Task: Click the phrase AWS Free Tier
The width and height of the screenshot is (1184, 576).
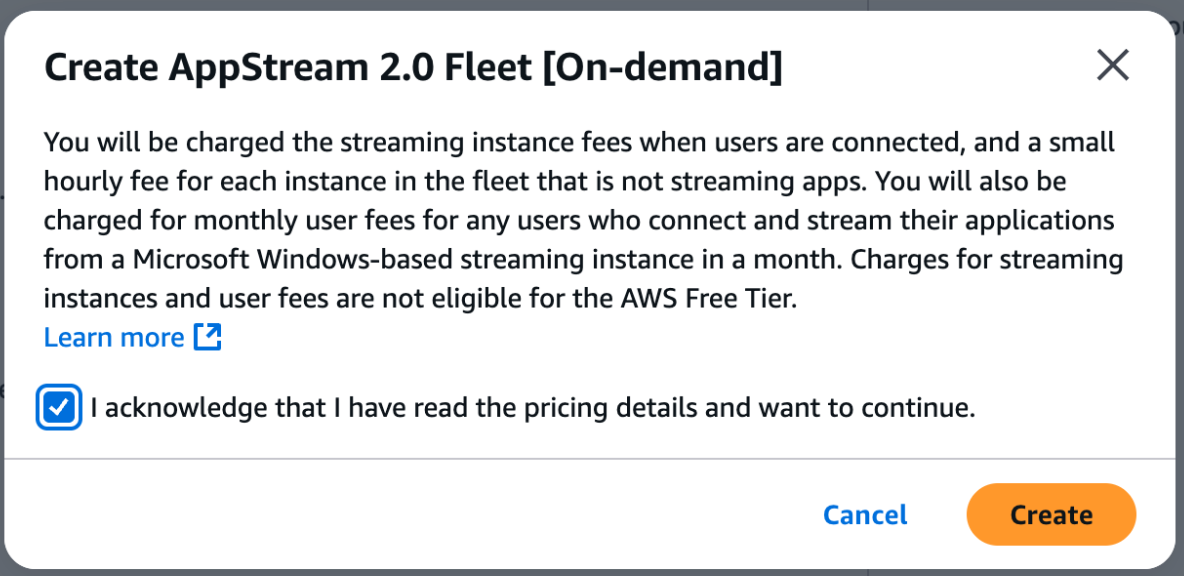Action: pos(708,299)
